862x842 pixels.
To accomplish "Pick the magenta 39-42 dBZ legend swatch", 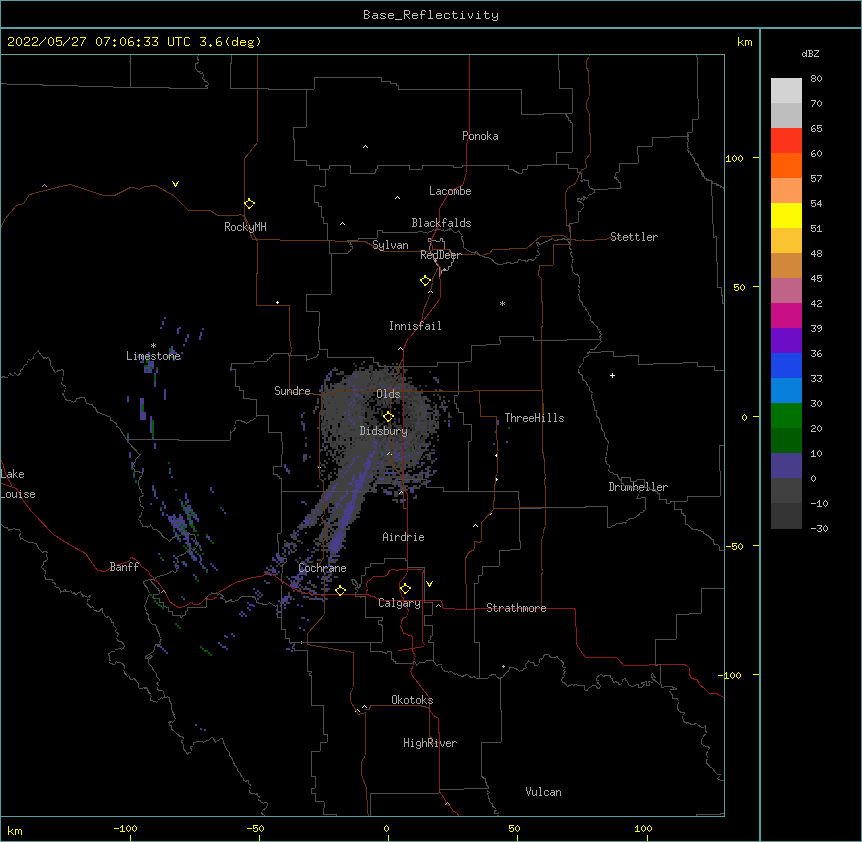I will [x=786, y=315].
